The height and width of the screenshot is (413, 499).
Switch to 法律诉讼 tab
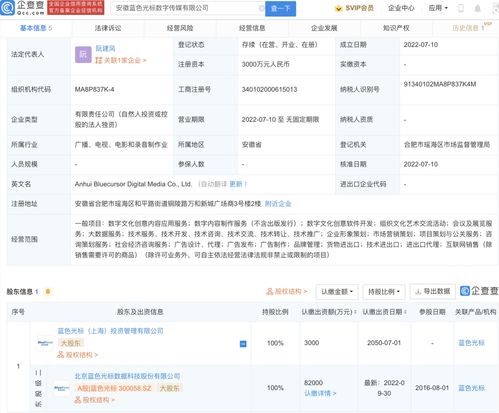click(x=108, y=28)
